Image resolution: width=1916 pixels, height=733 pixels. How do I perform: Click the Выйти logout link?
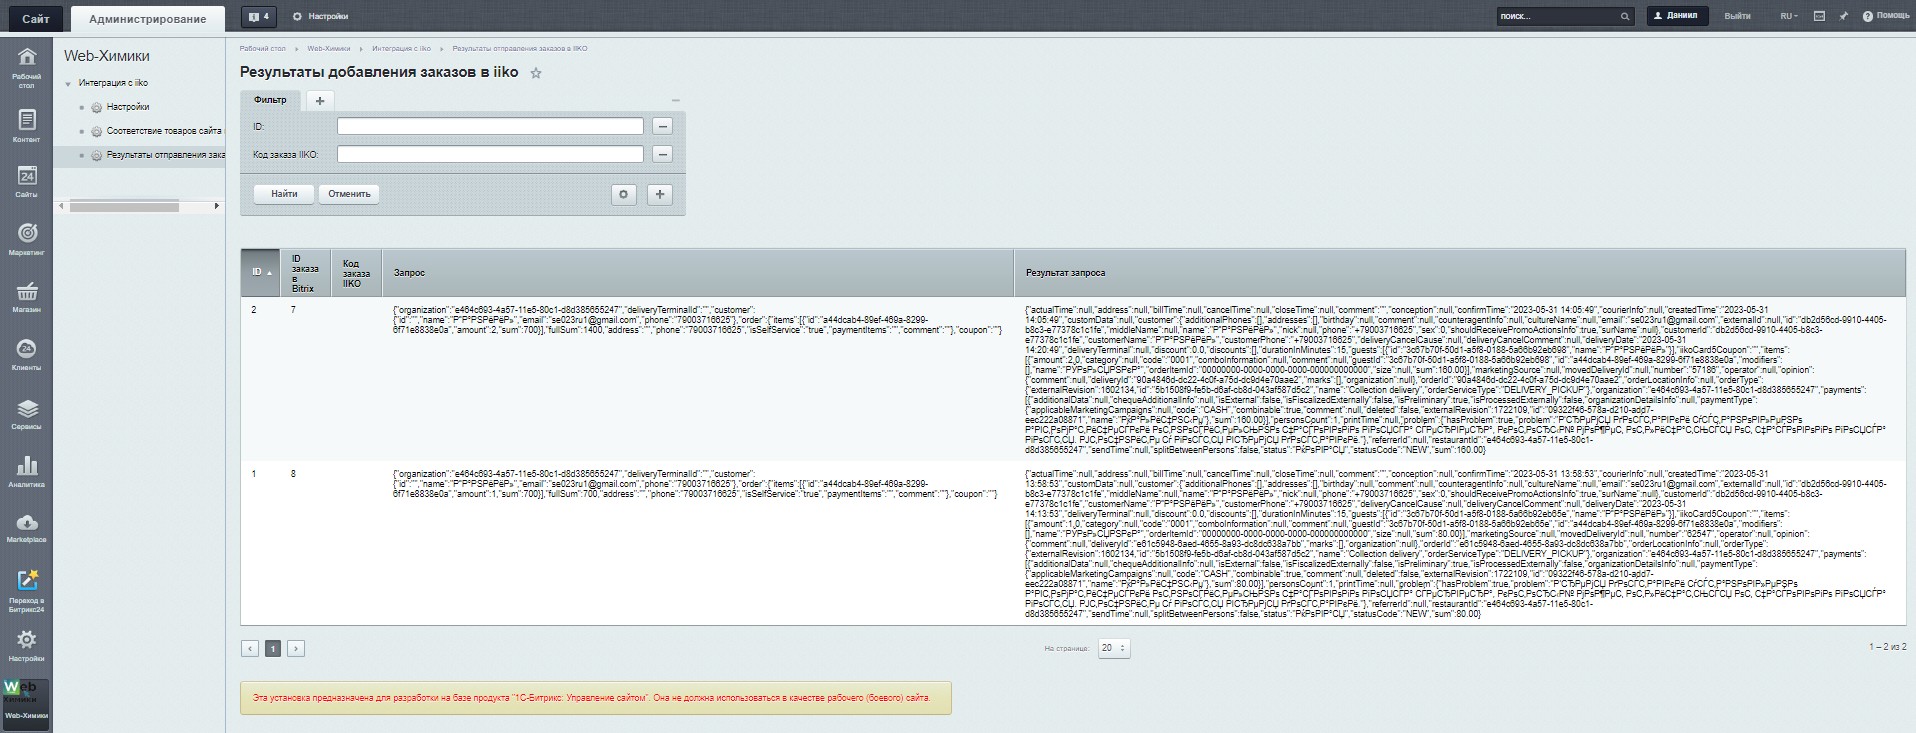pos(1738,16)
